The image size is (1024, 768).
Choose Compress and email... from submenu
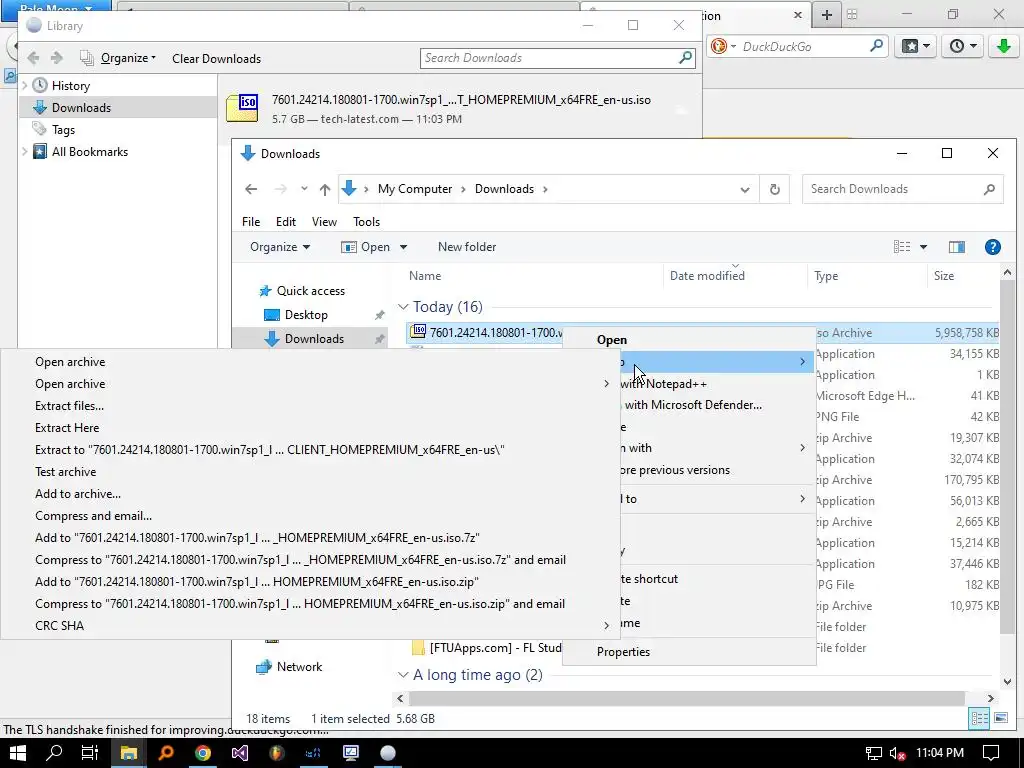coord(93,516)
